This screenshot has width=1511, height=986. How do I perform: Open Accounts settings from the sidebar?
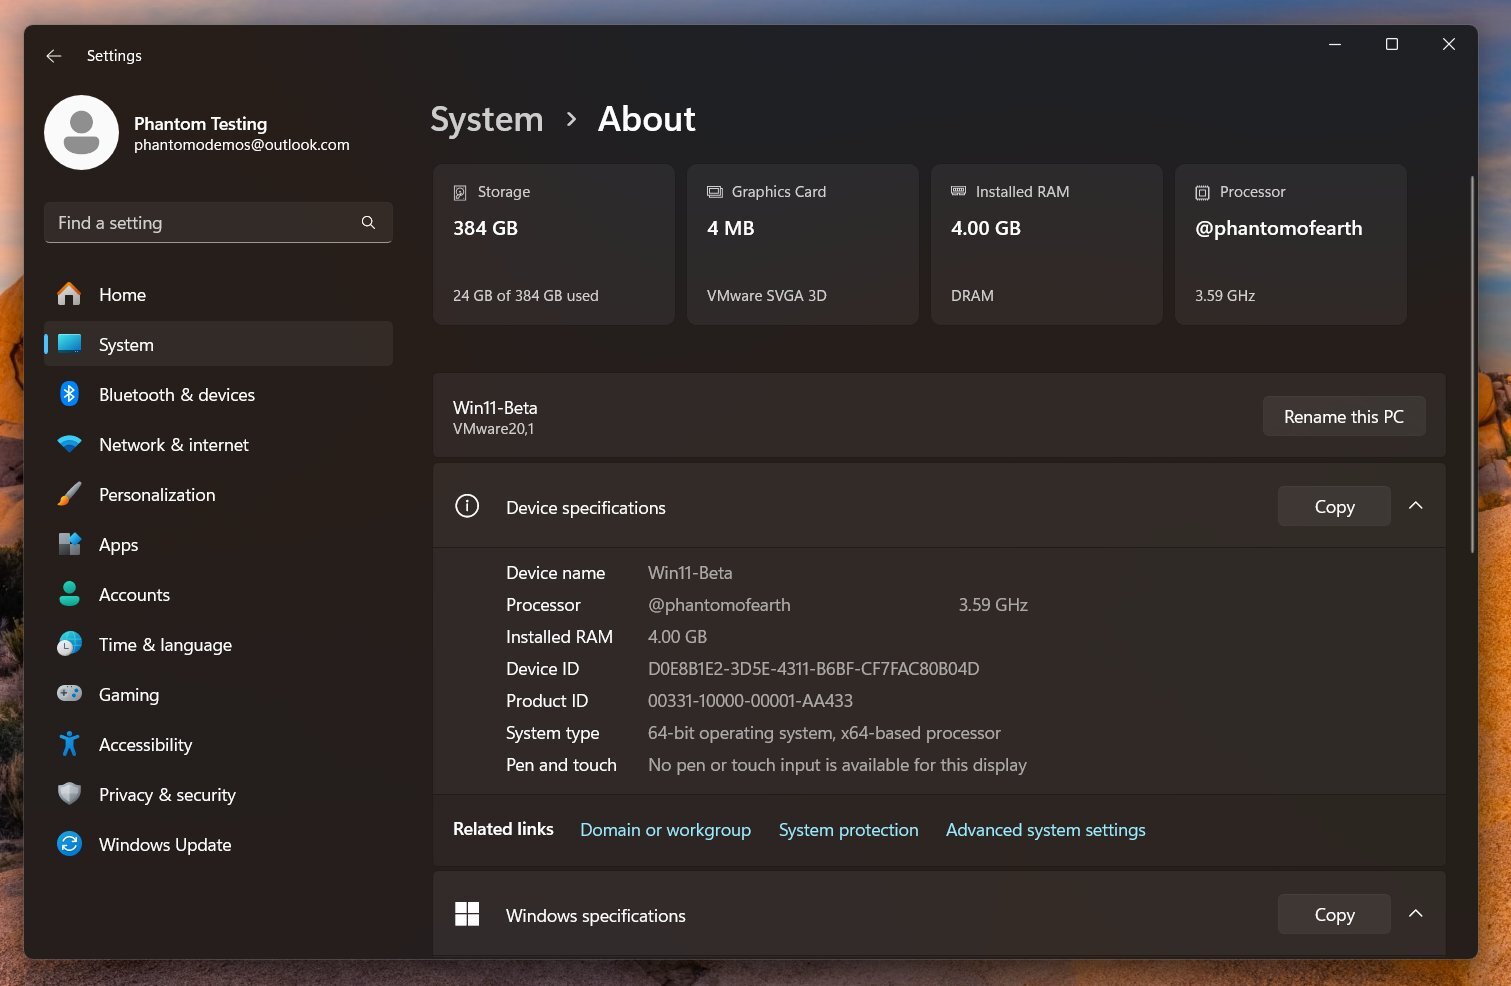coord(134,594)
